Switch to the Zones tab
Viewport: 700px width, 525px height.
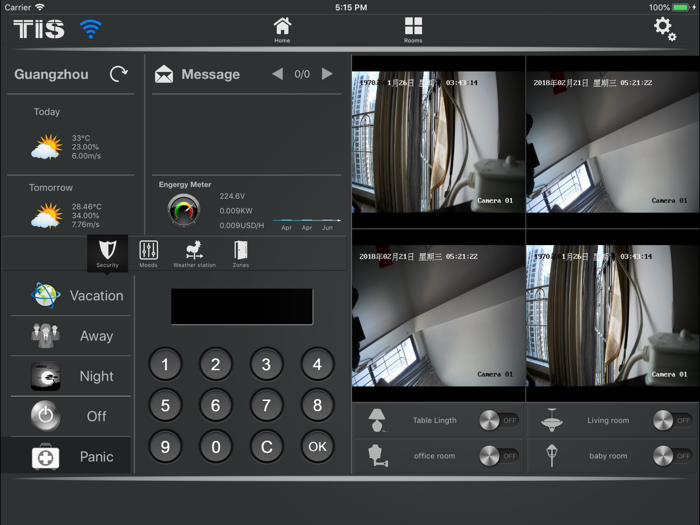tap(241, 254)
